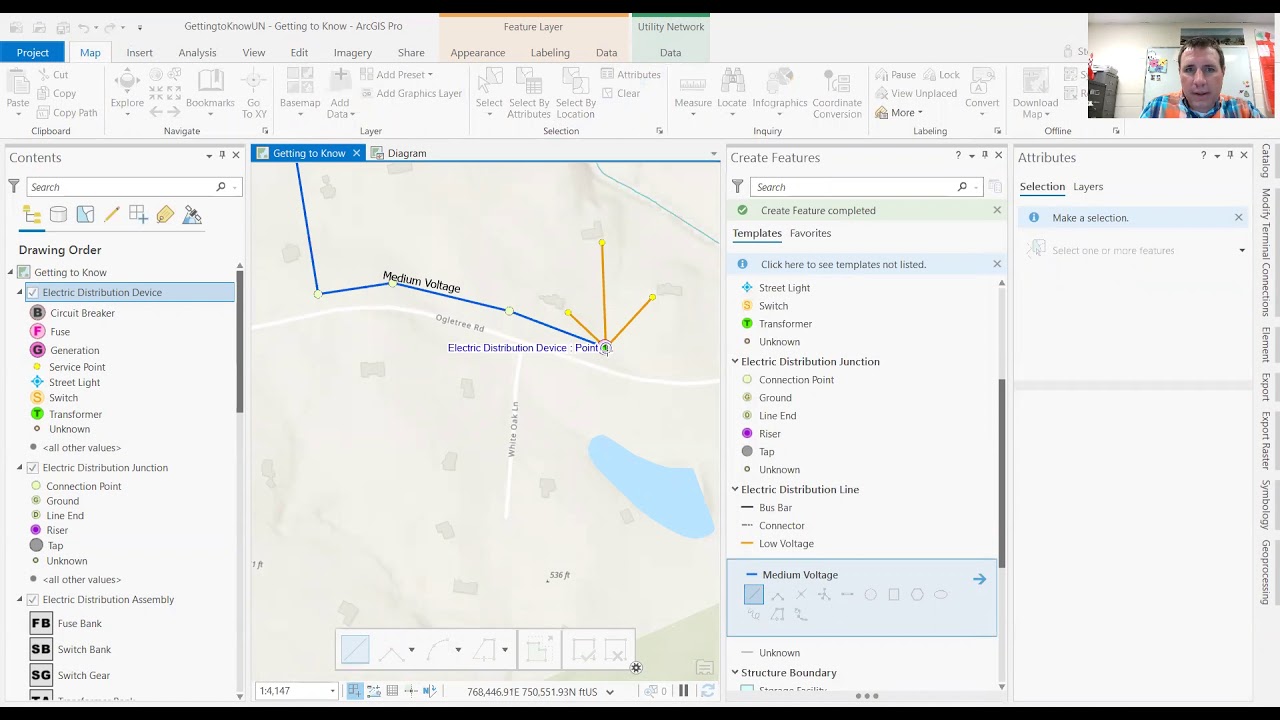1280x720 pixels.
Task: Open the Infographics tool
Action: [780, 92]
